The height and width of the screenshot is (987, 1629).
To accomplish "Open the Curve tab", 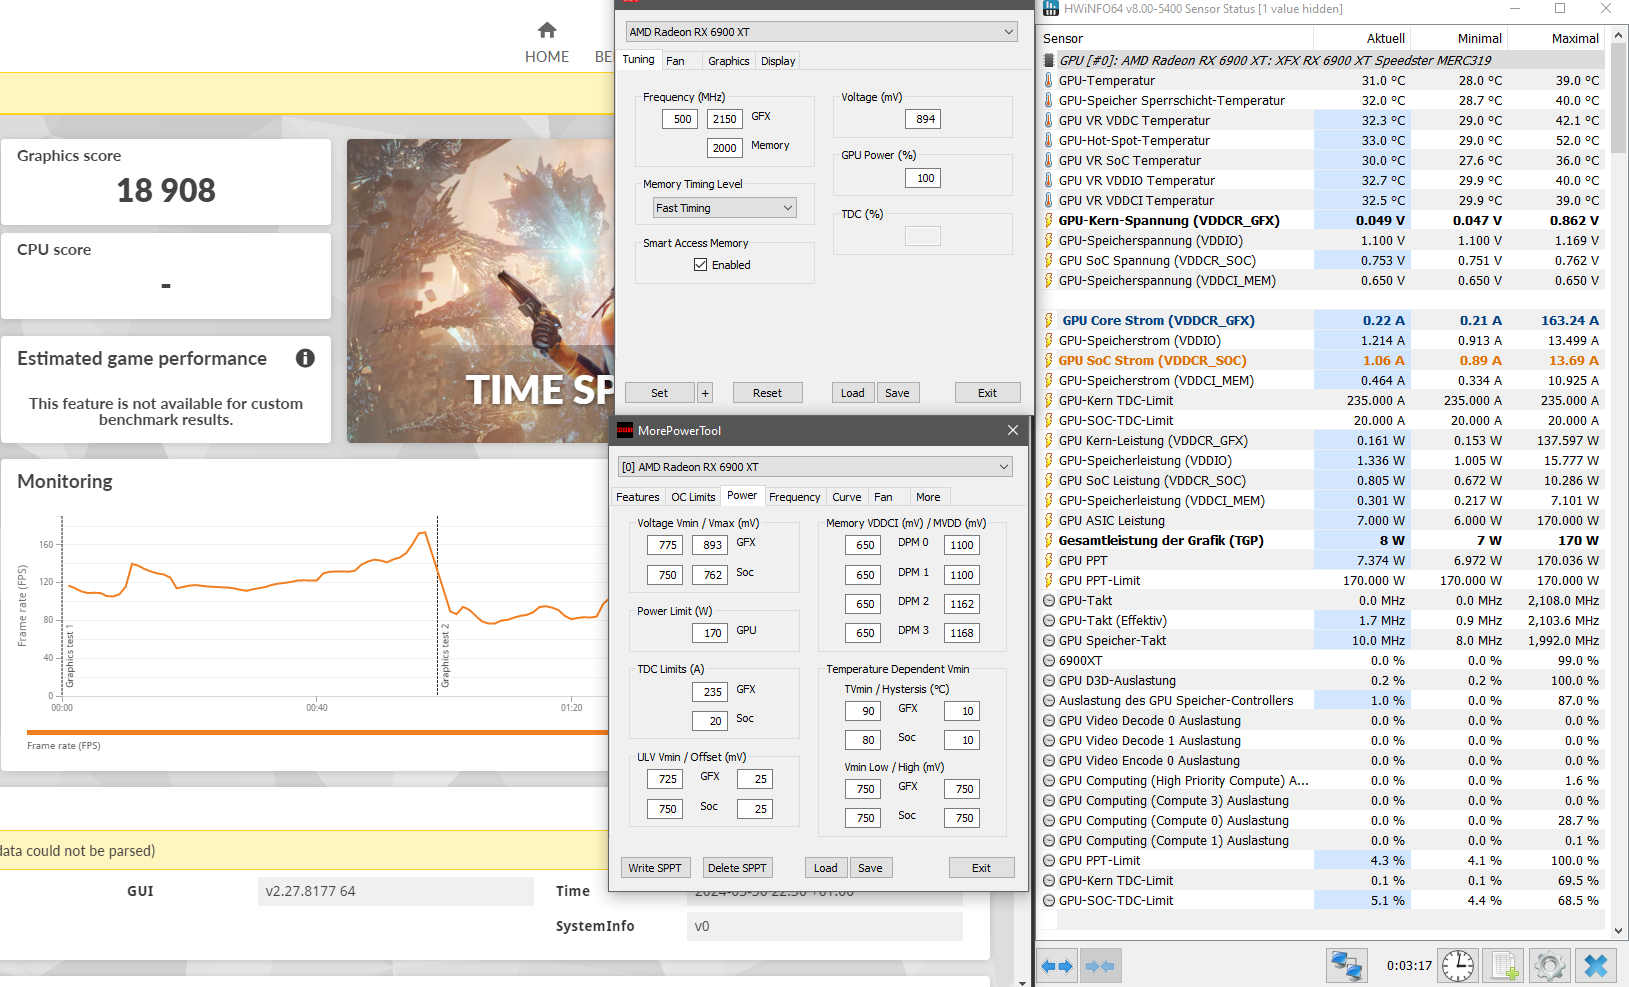I will tap(847, 497).
